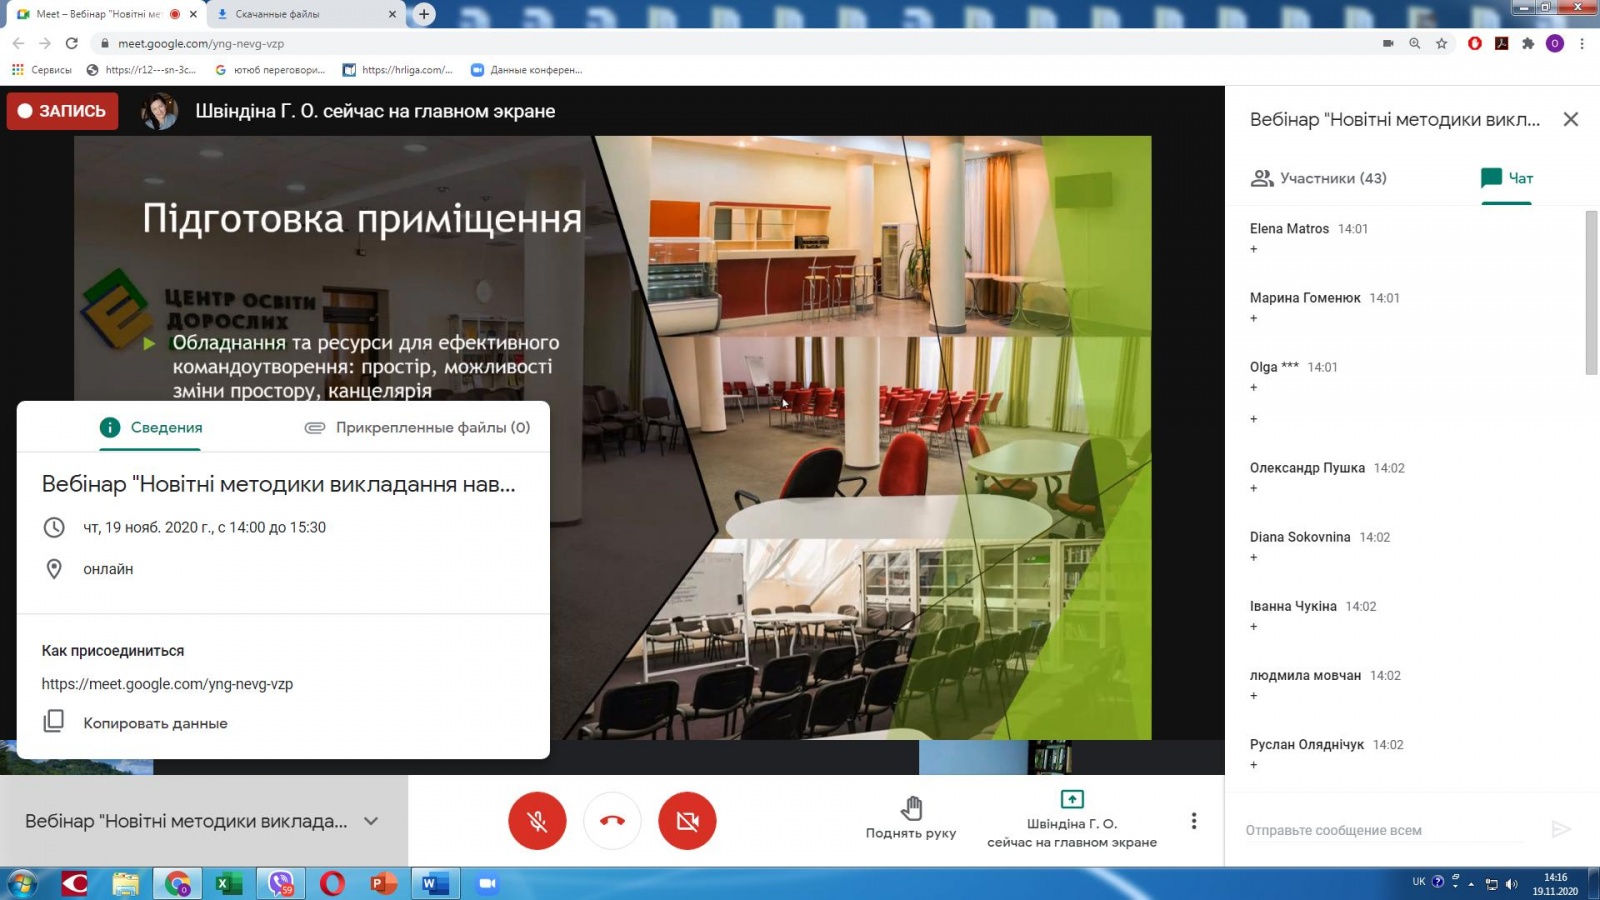
Task: Open the Adobe Acrobat extension icon
Action: point(1501,43)
